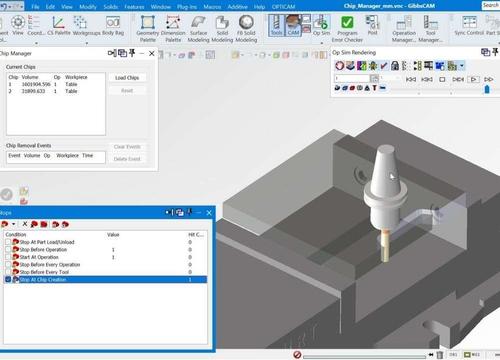Enable Stop Before Every Operation checkbox
500x360 pixels.
pyautogui.click(x=8, y=265)
